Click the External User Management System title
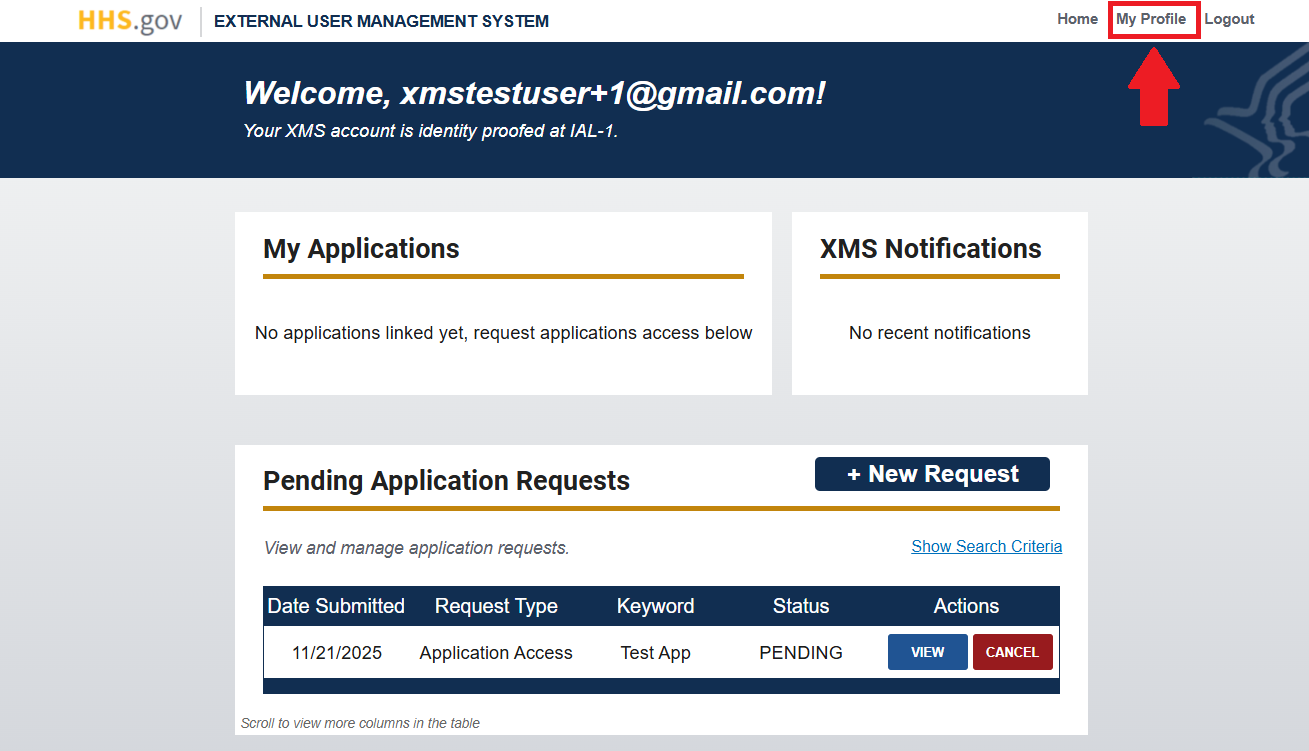This screenshot has height=751, width=1309. pyautogui.click(x=381, y=21)
